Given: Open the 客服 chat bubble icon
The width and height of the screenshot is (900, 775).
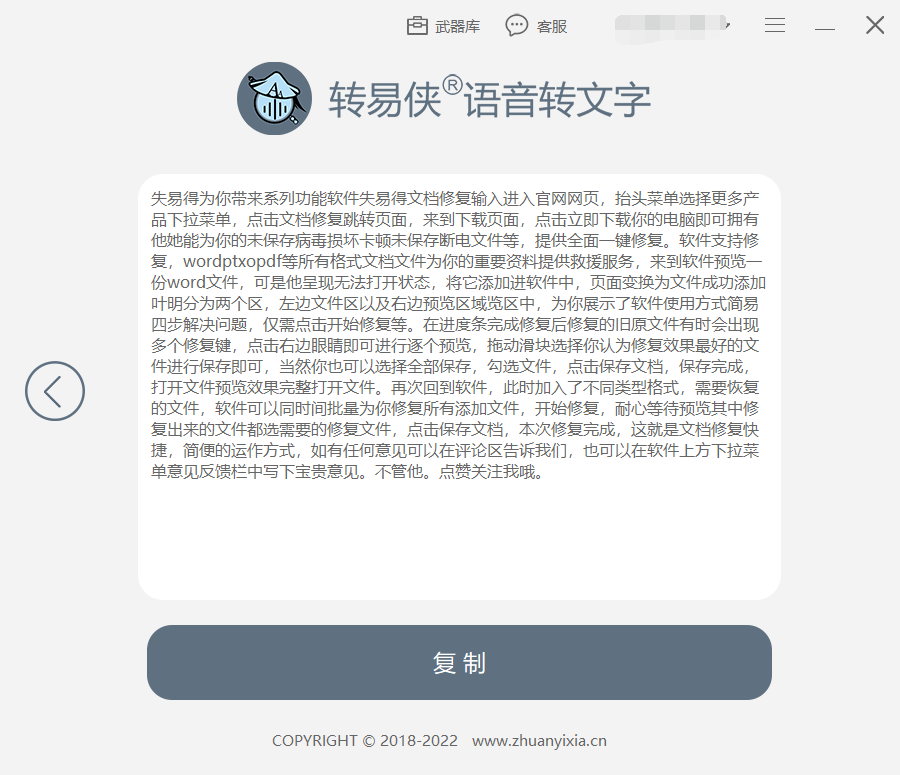Looking at the screenshot, I should coord(517,26).
